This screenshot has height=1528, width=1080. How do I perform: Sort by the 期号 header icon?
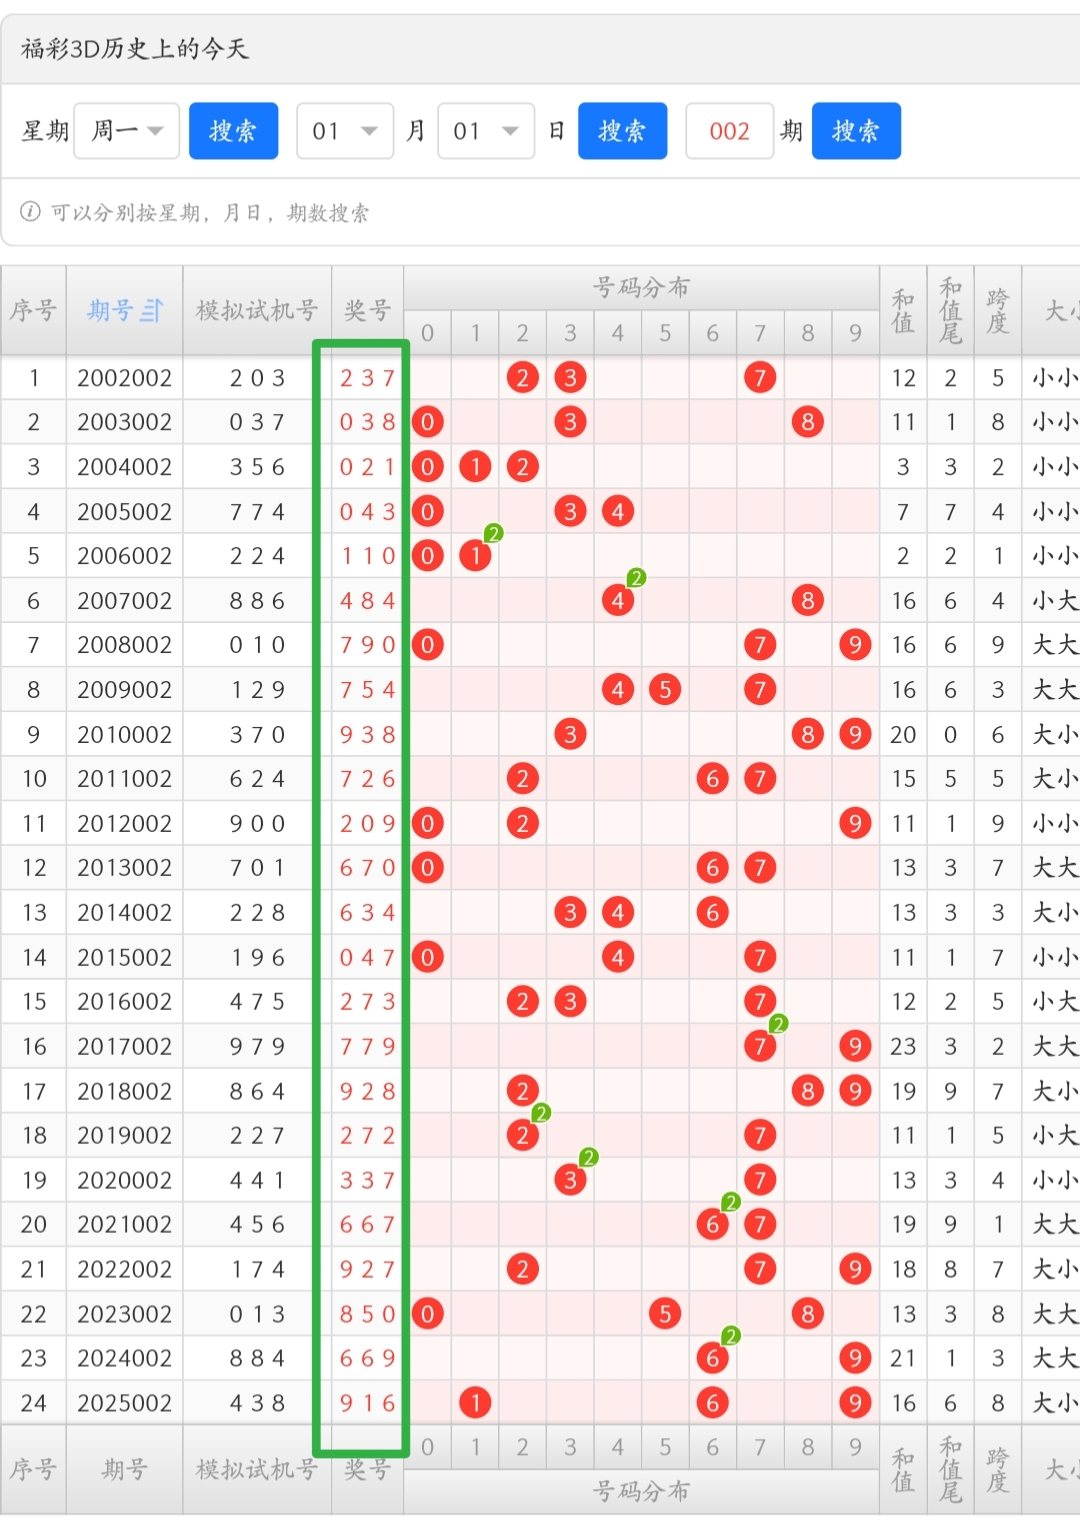point(151,311)
